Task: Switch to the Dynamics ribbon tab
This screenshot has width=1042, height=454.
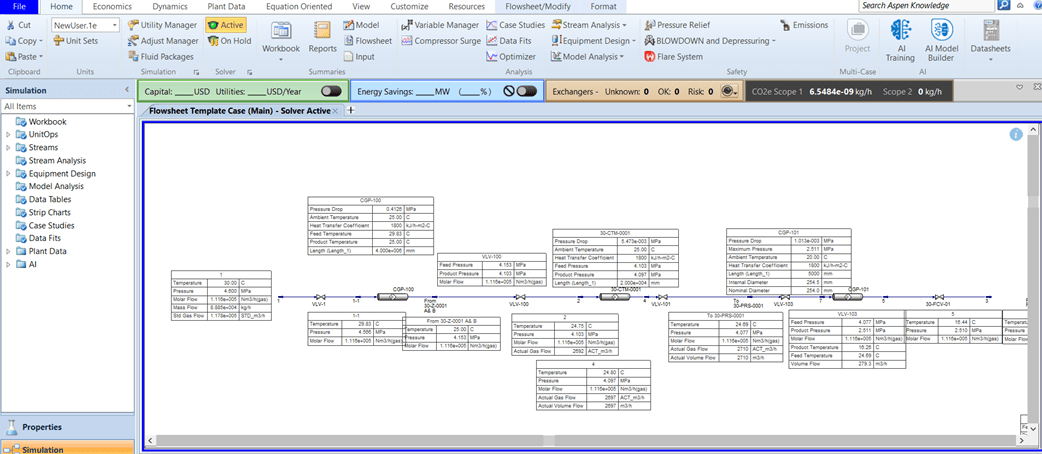Action: click(x=169, y=7)
